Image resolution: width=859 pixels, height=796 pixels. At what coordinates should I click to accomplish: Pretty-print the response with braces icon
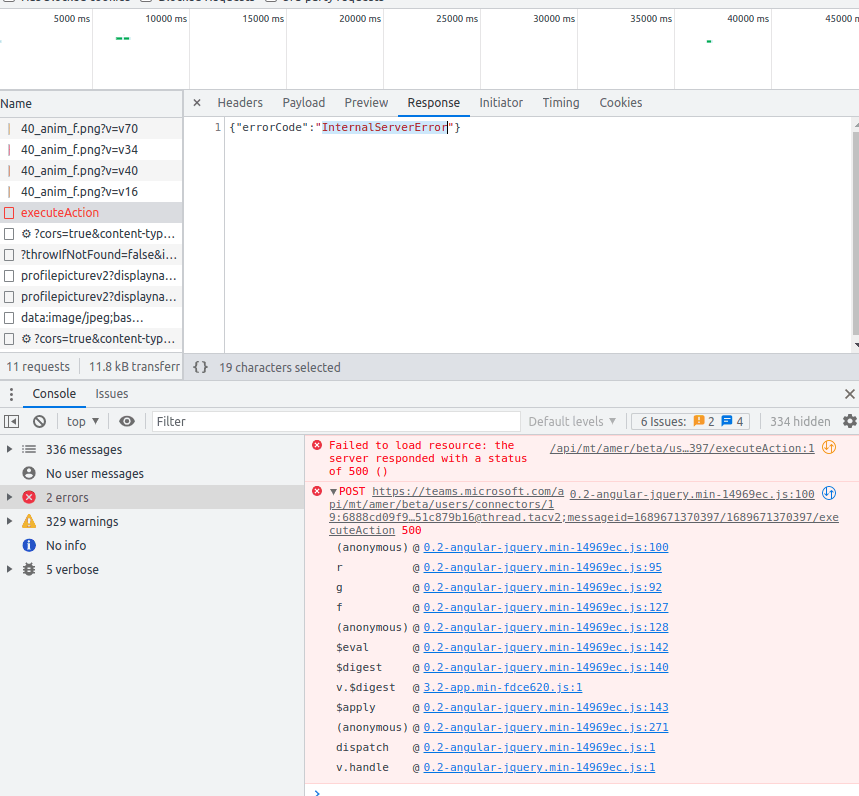pyautogui.click(x=201, y=367)
